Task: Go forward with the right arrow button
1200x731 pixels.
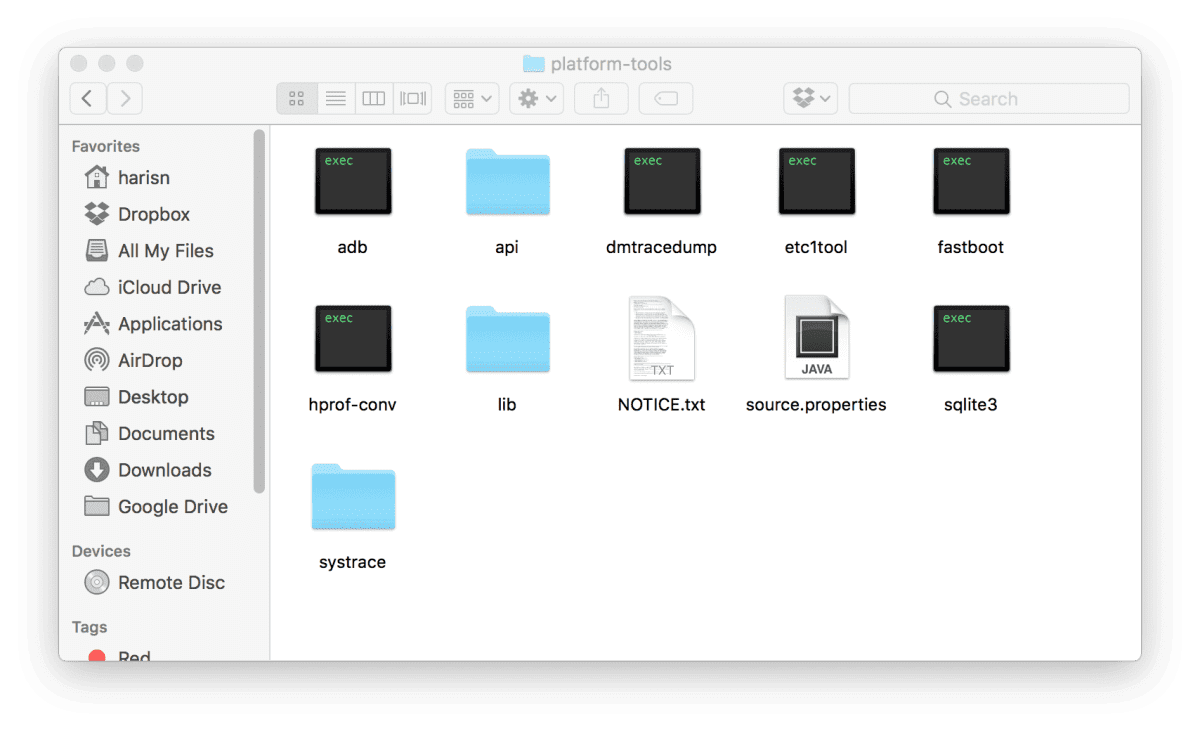Action: tap(125, 98)
